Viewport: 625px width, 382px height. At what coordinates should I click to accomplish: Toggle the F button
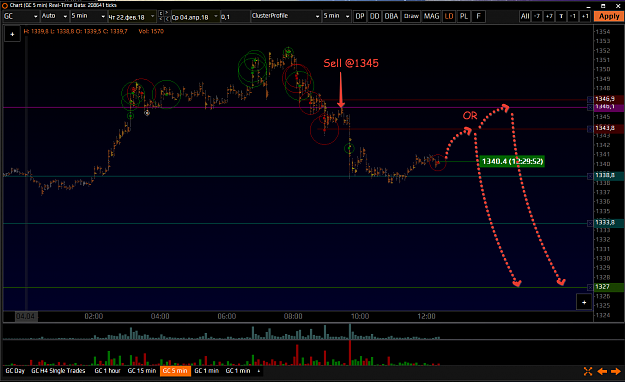click(478, 16)
